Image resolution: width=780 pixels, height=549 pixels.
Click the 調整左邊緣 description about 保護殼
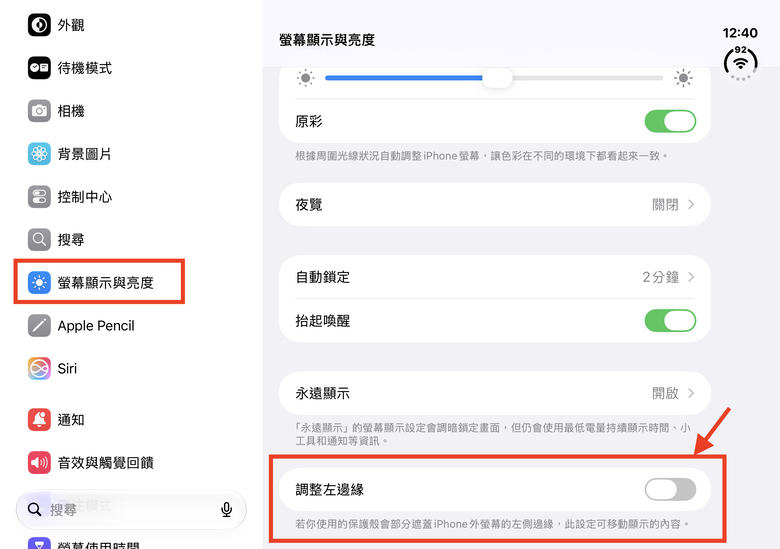coord(492,524)
